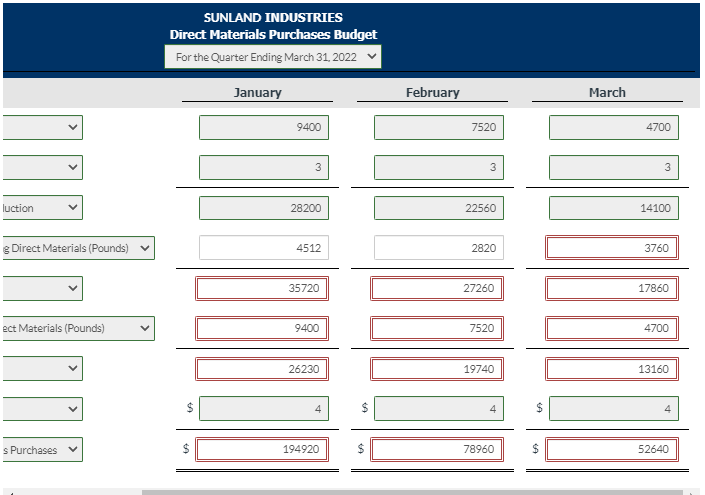Click the January field showing 9400 in first row

(264, 127)
